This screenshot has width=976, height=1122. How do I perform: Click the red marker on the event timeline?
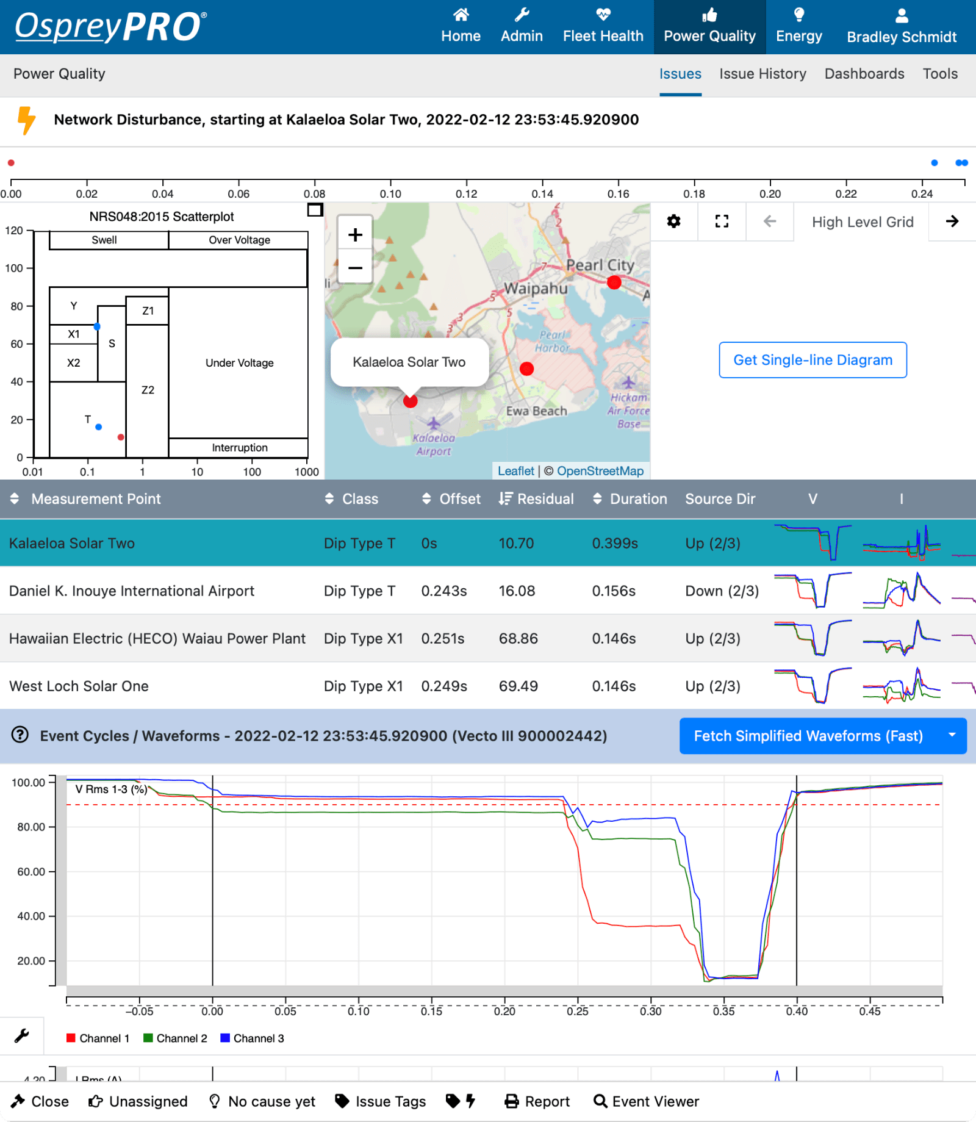[10, 161]
